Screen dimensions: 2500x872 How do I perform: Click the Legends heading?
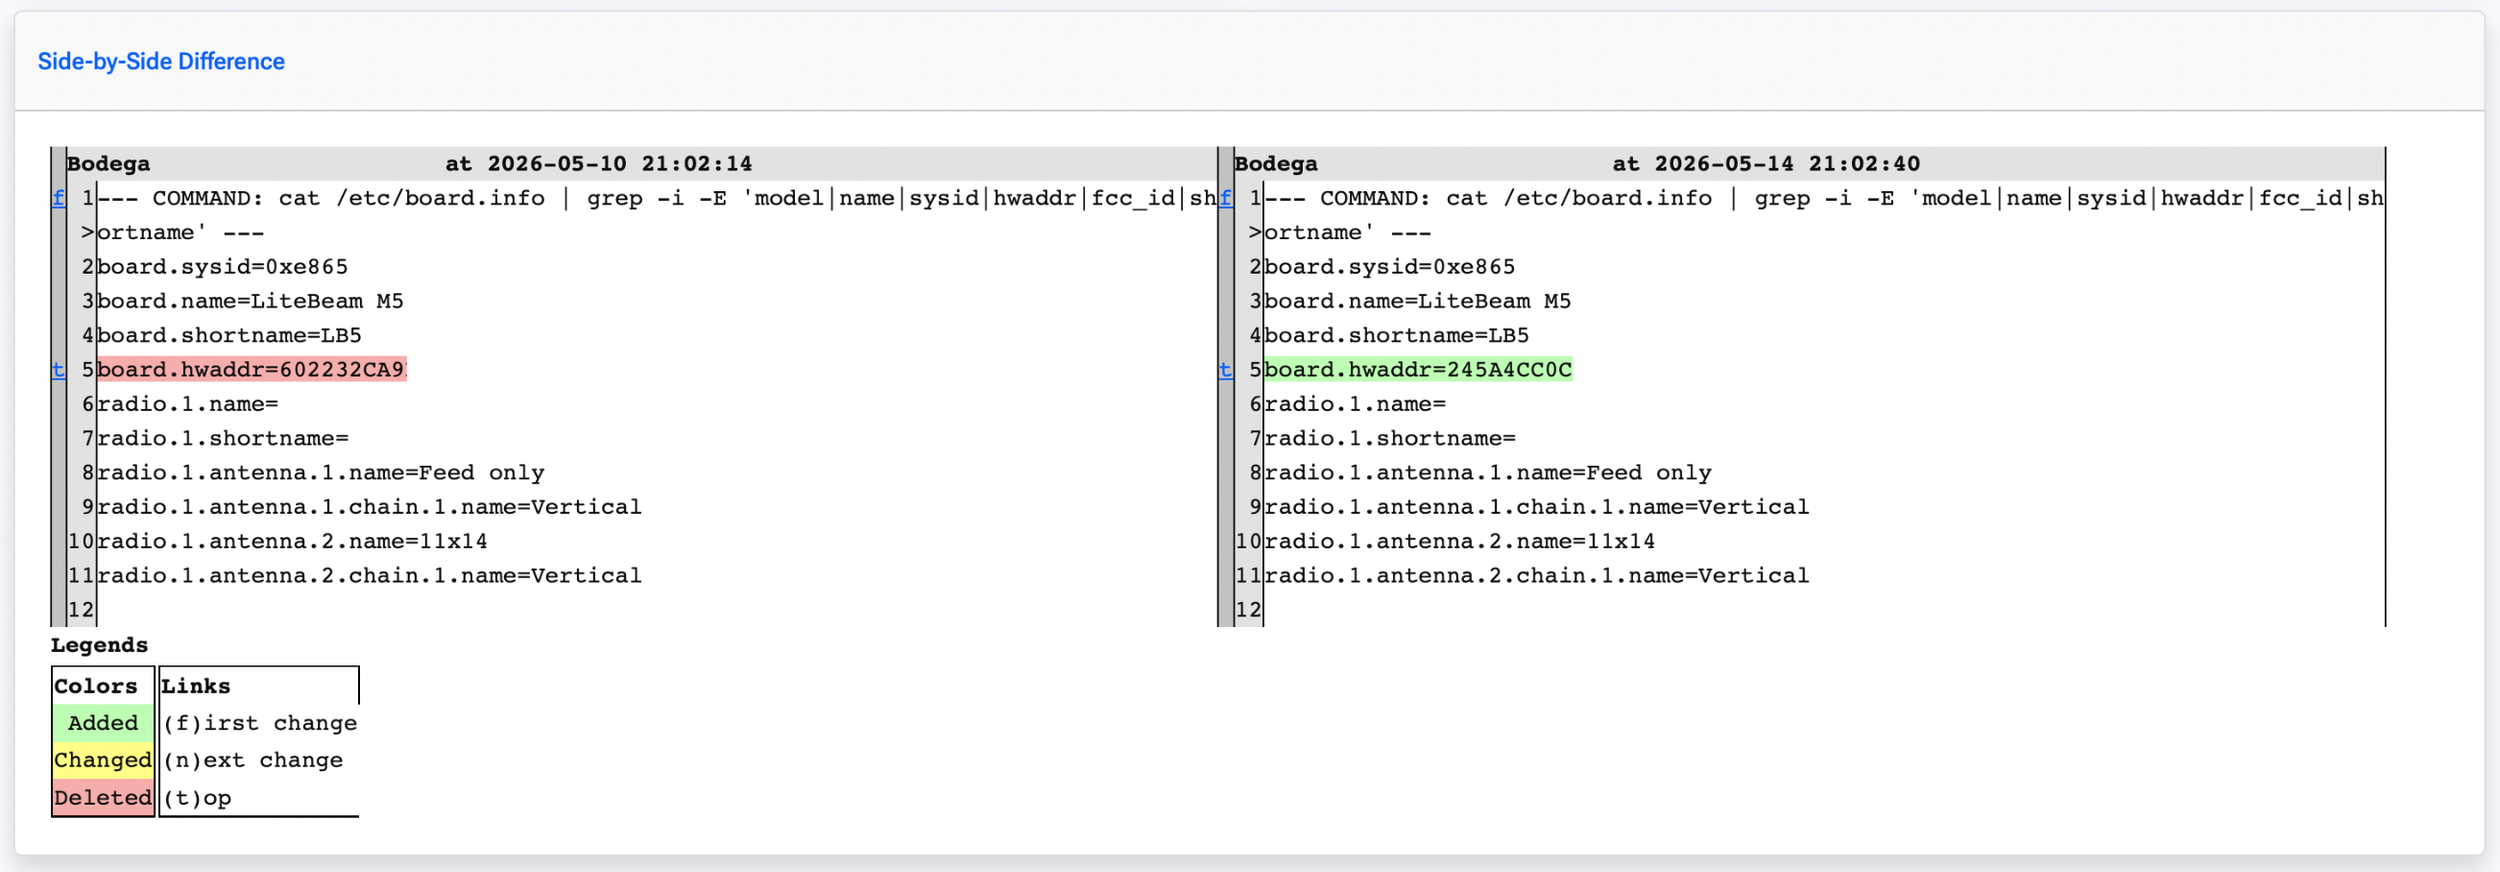pyautogui.click(x=99, y=645)
